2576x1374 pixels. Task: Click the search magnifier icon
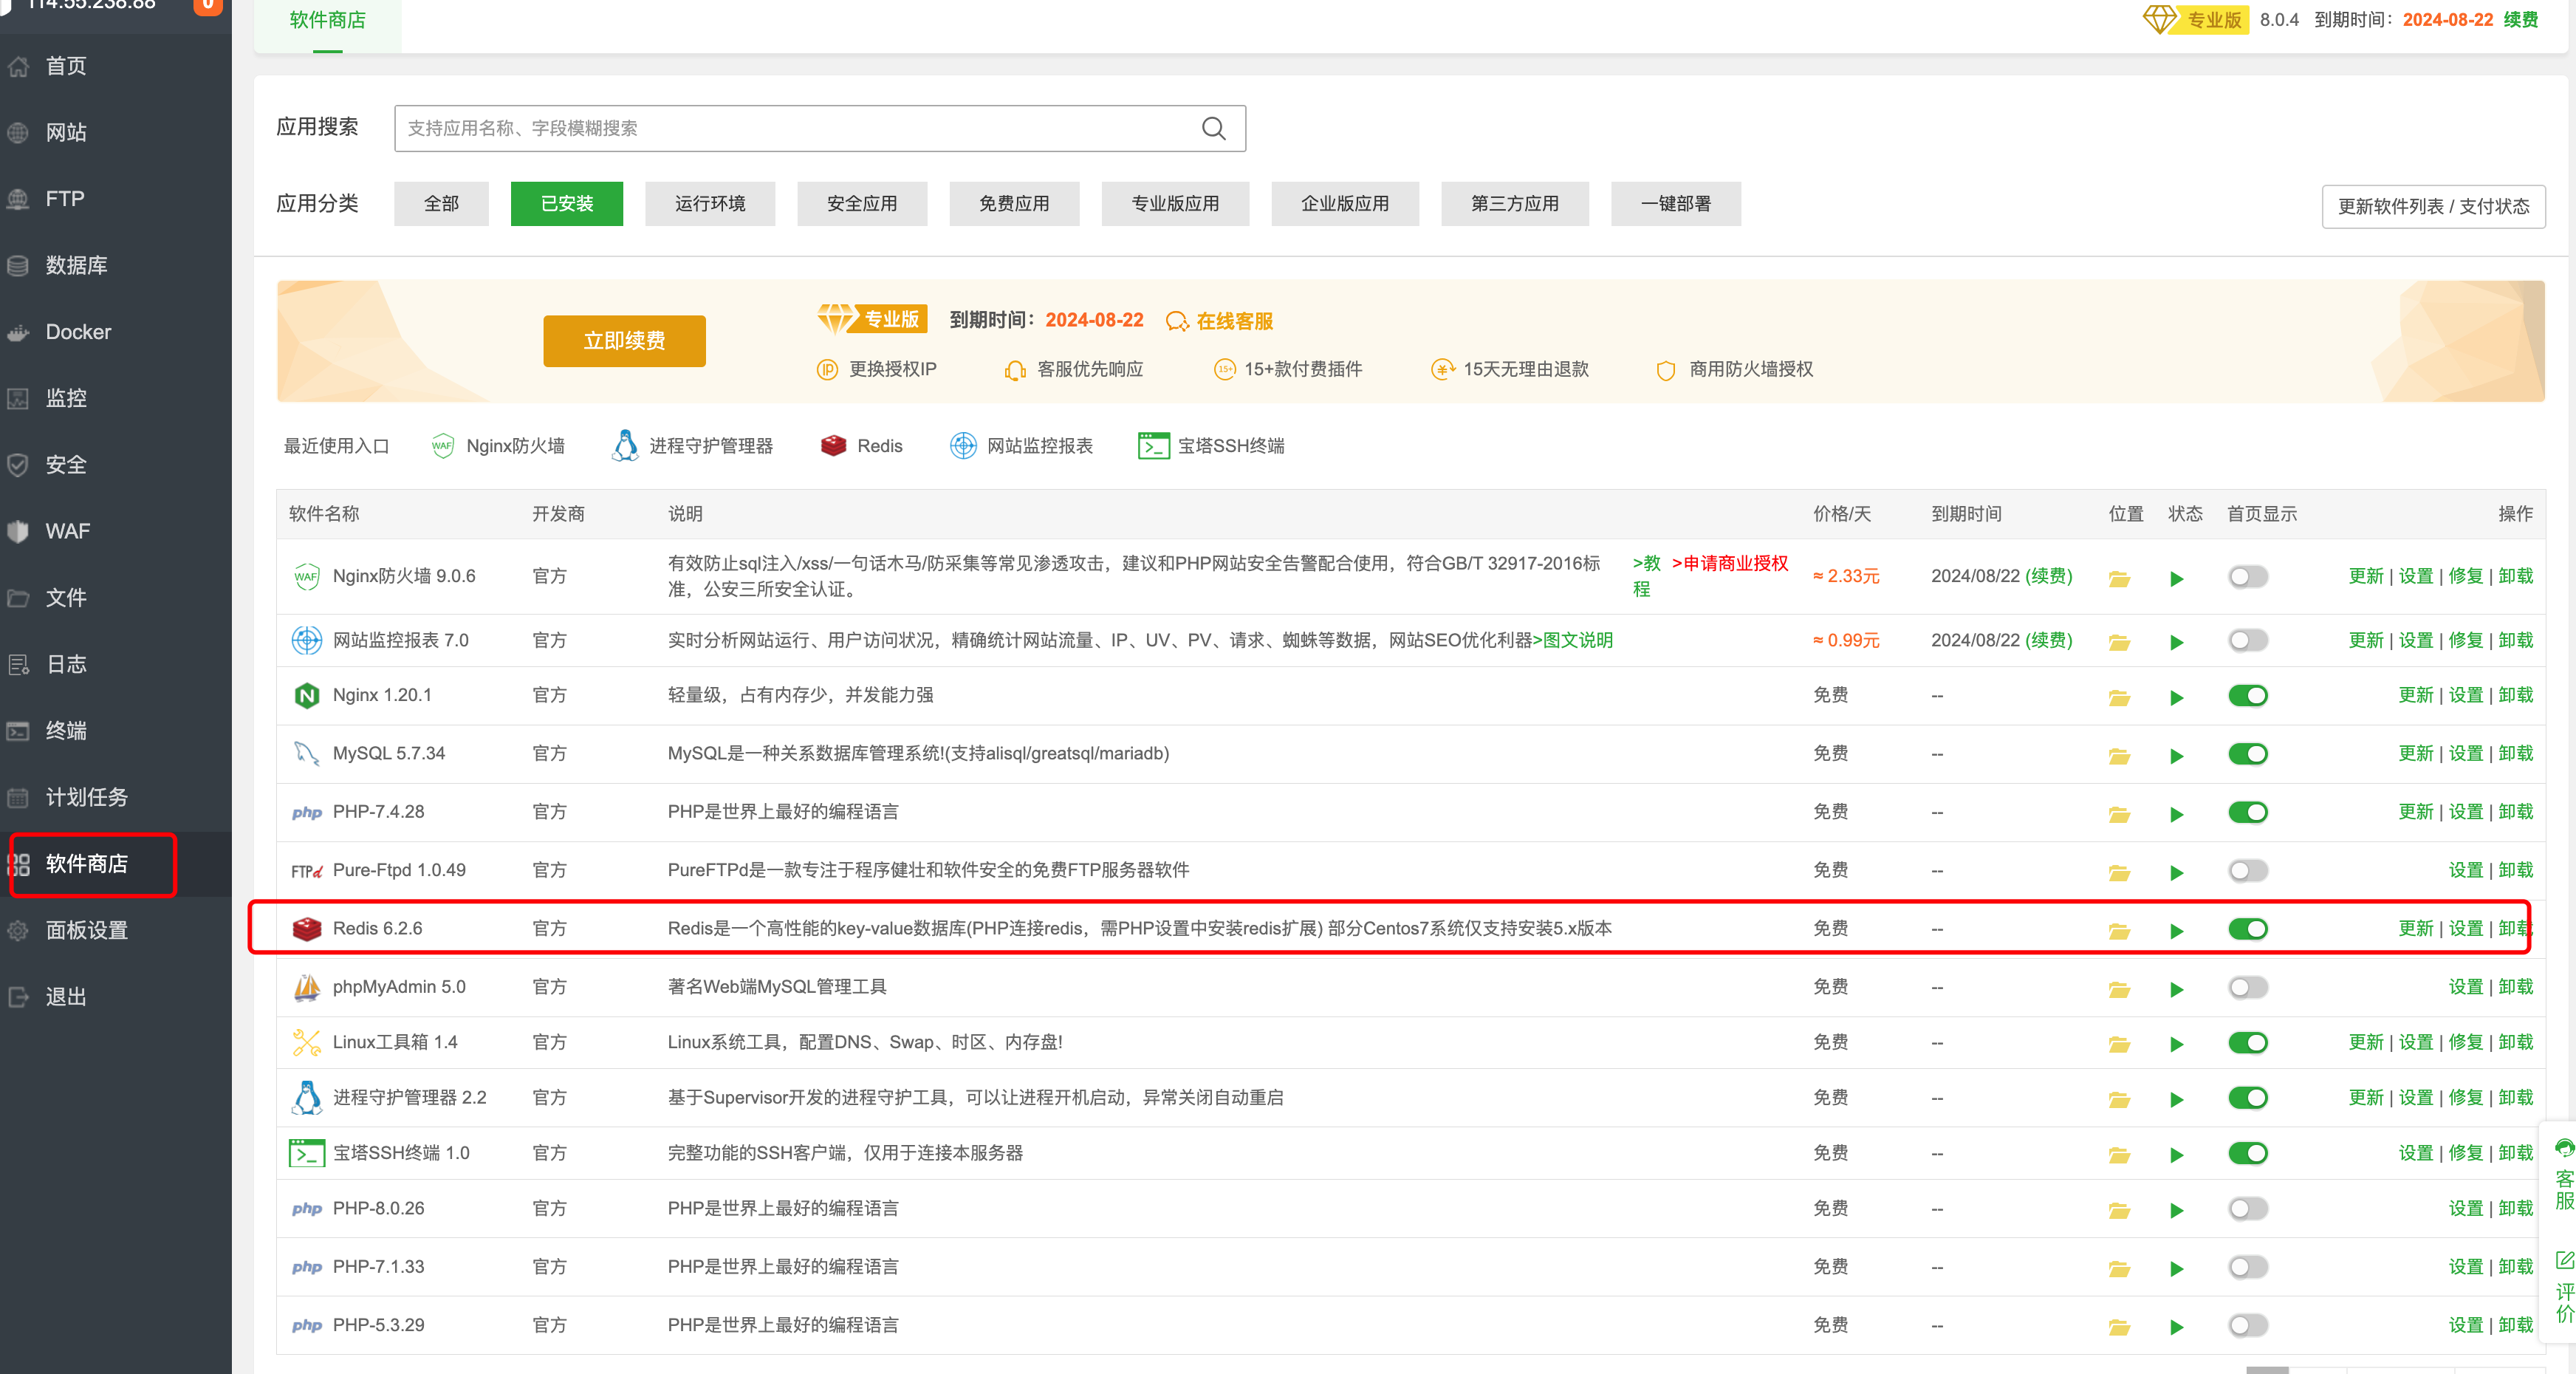[x=1213, y=128]
